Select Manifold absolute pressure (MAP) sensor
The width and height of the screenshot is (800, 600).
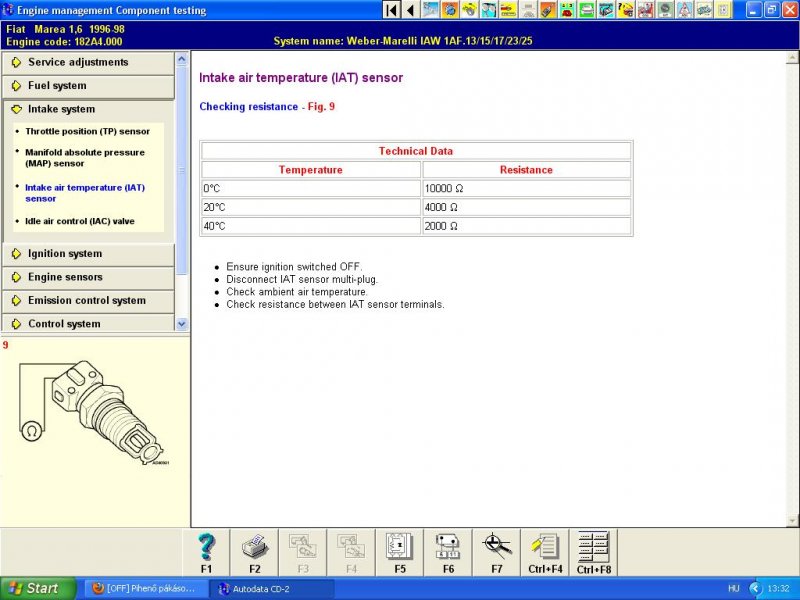click(85, 158)
